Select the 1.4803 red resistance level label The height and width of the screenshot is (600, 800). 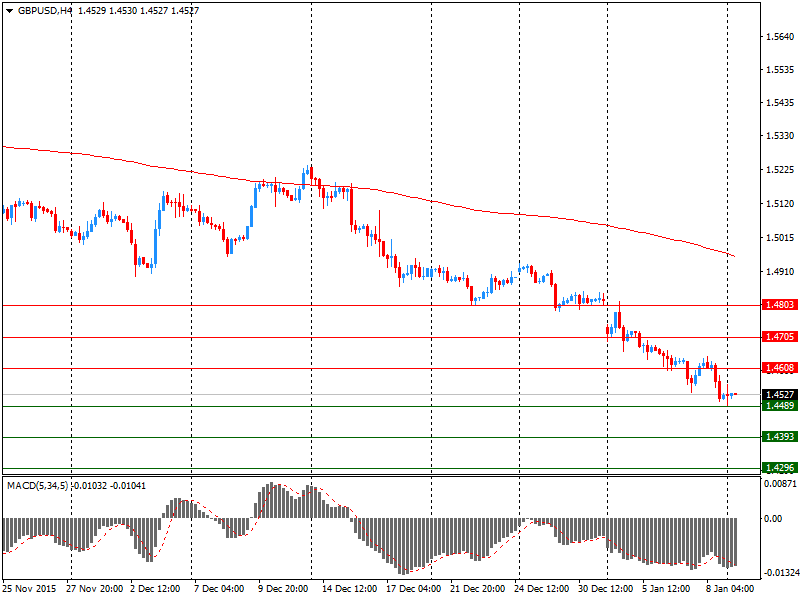pyautogui.click(x=780, y=305)
